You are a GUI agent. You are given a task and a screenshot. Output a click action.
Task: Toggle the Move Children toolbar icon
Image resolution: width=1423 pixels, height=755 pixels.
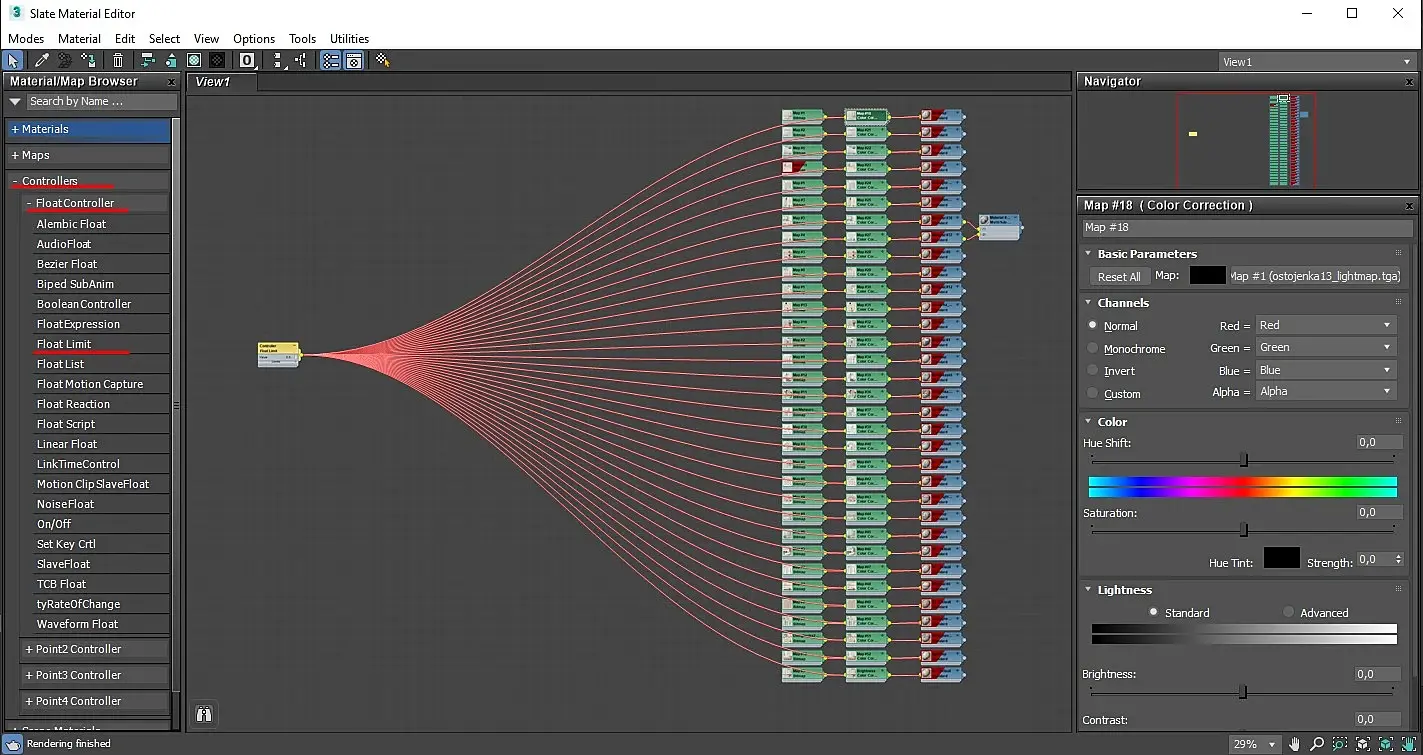click(x=148, y=61)
